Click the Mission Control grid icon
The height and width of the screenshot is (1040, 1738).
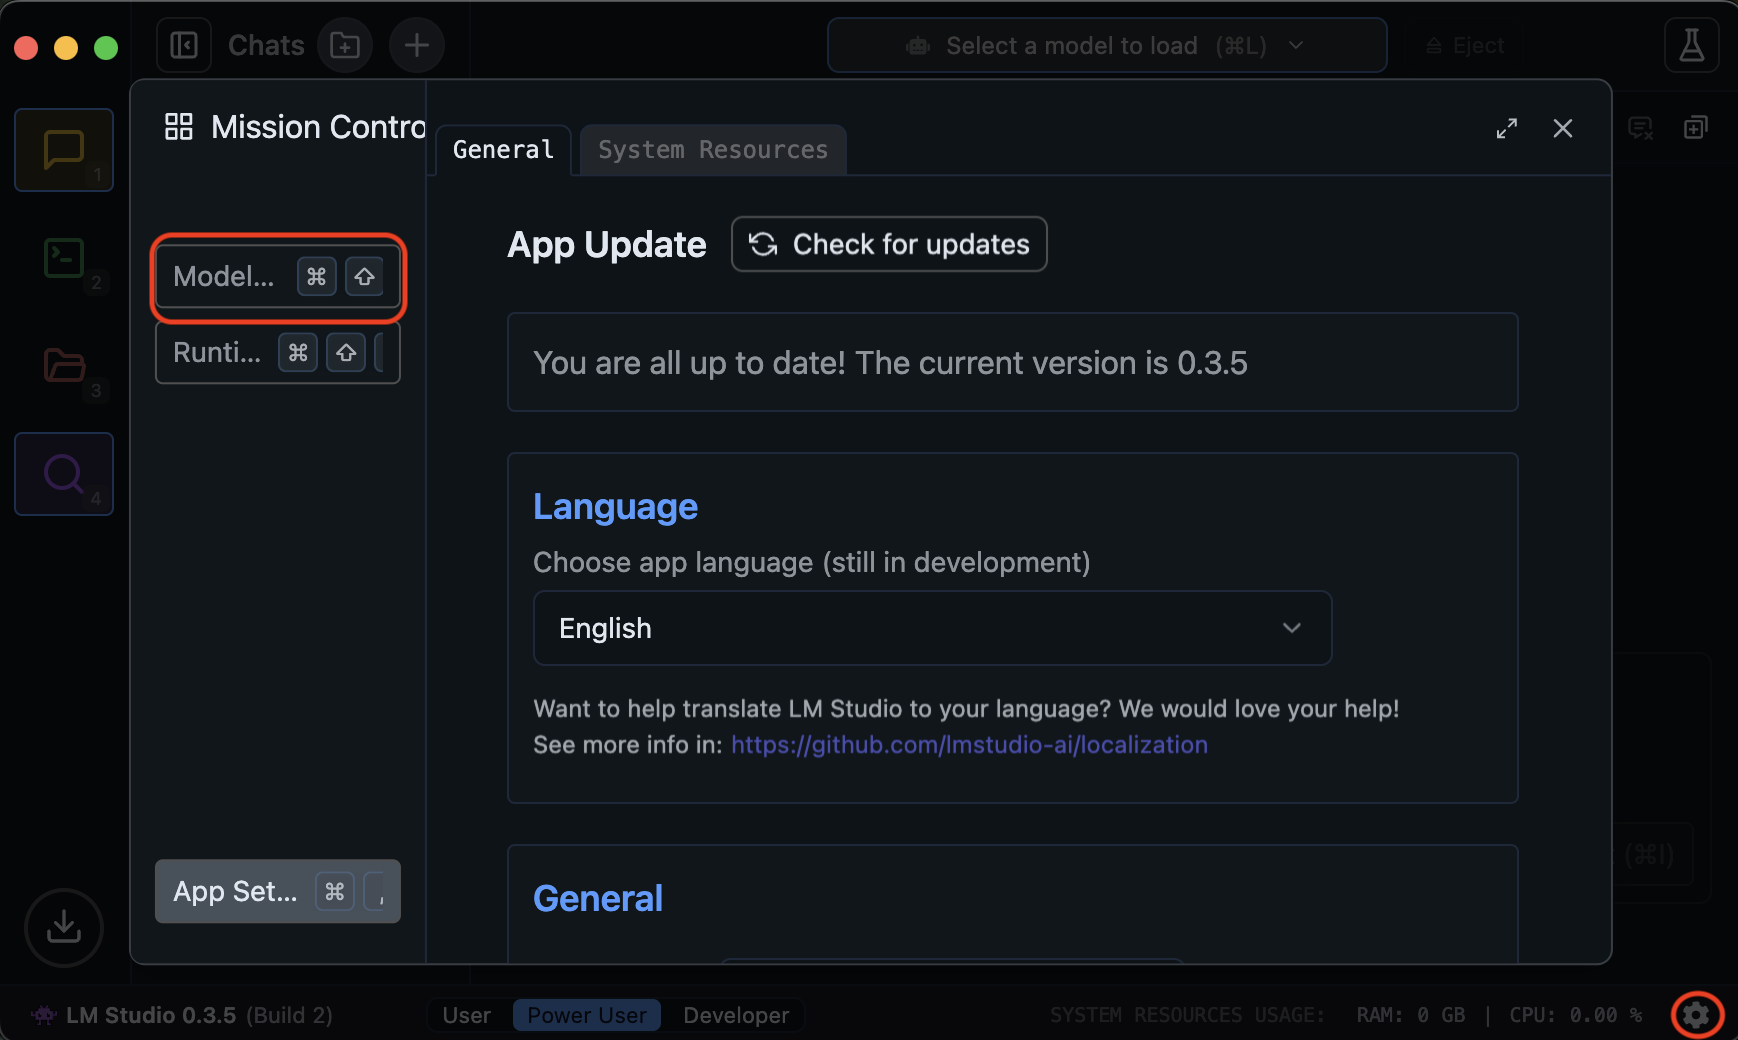click(179, 127)
